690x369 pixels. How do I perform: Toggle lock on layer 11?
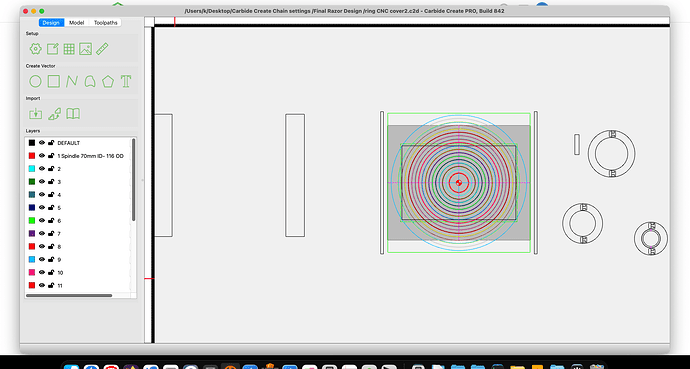click(x=51, y=285)
